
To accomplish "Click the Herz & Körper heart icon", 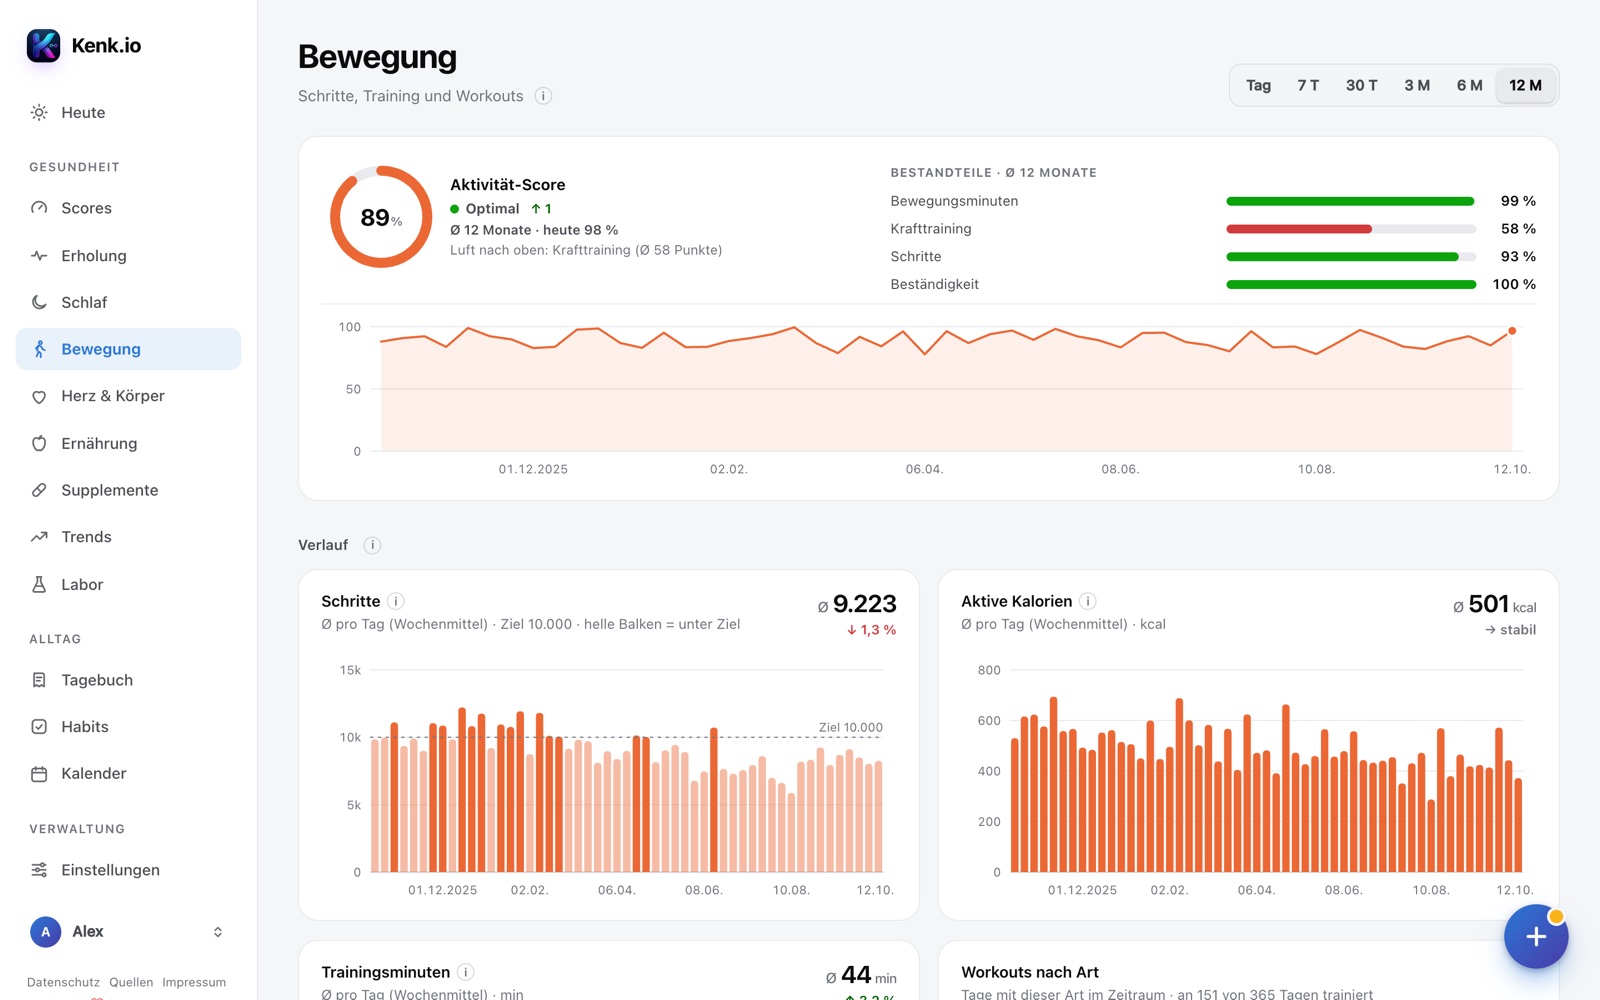I will point(39,396).
